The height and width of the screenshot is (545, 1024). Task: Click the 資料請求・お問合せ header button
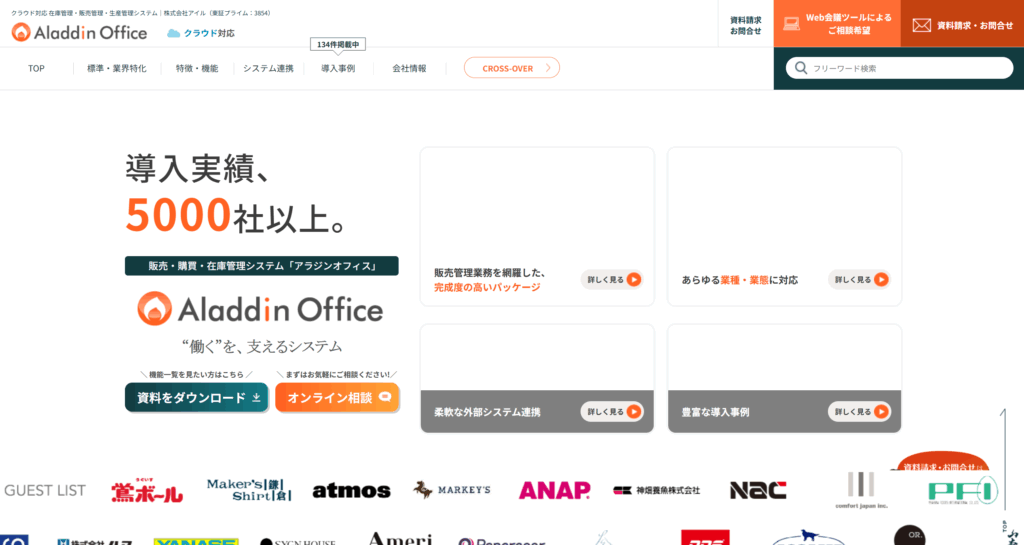962,23
